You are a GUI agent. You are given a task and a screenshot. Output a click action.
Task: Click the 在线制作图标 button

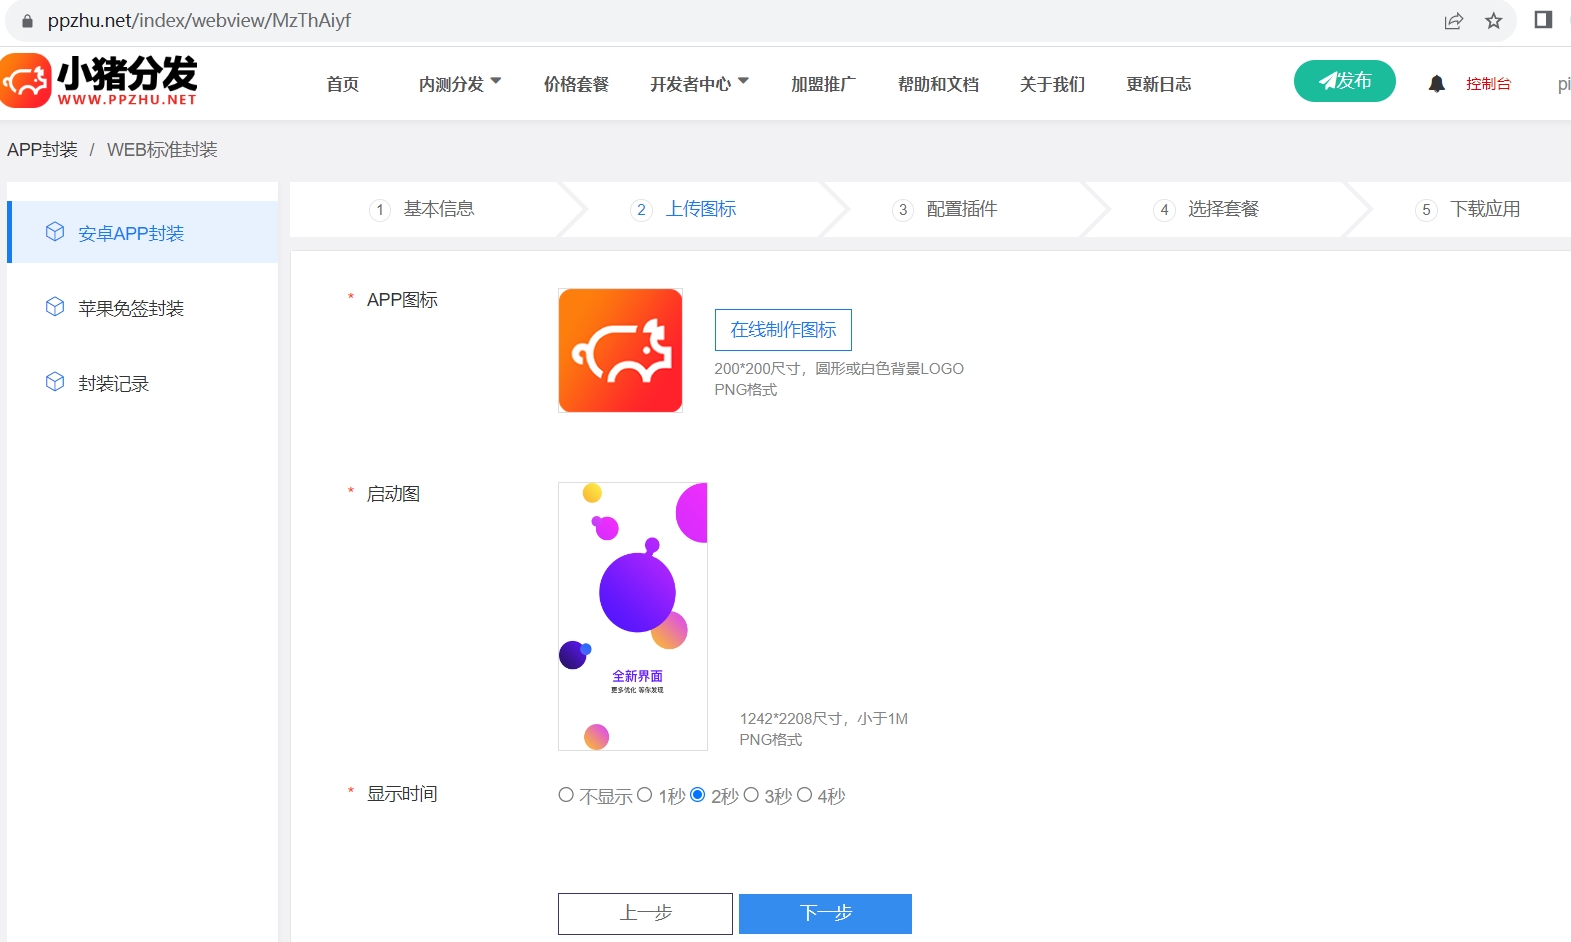[783, 330]
